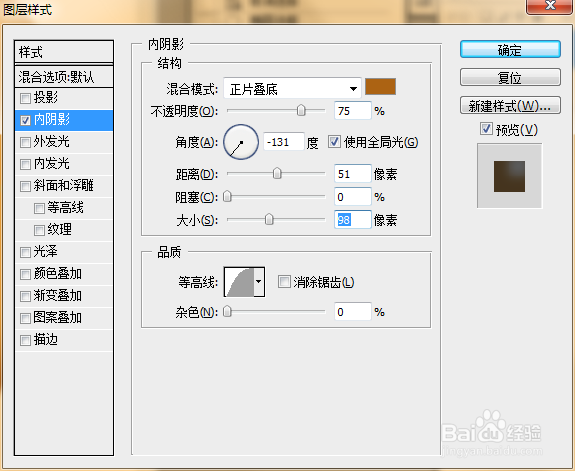
Task: Enable the 外发光 outer glow checkbox
Action: (25, 142)
